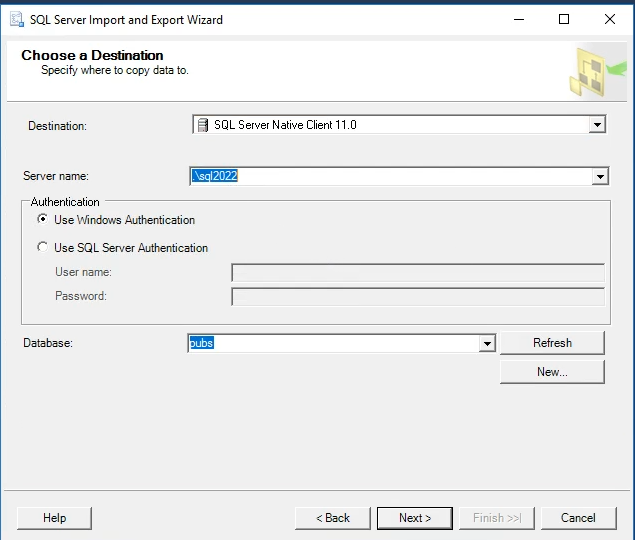Click the 'User name:' label

point(83,272)
